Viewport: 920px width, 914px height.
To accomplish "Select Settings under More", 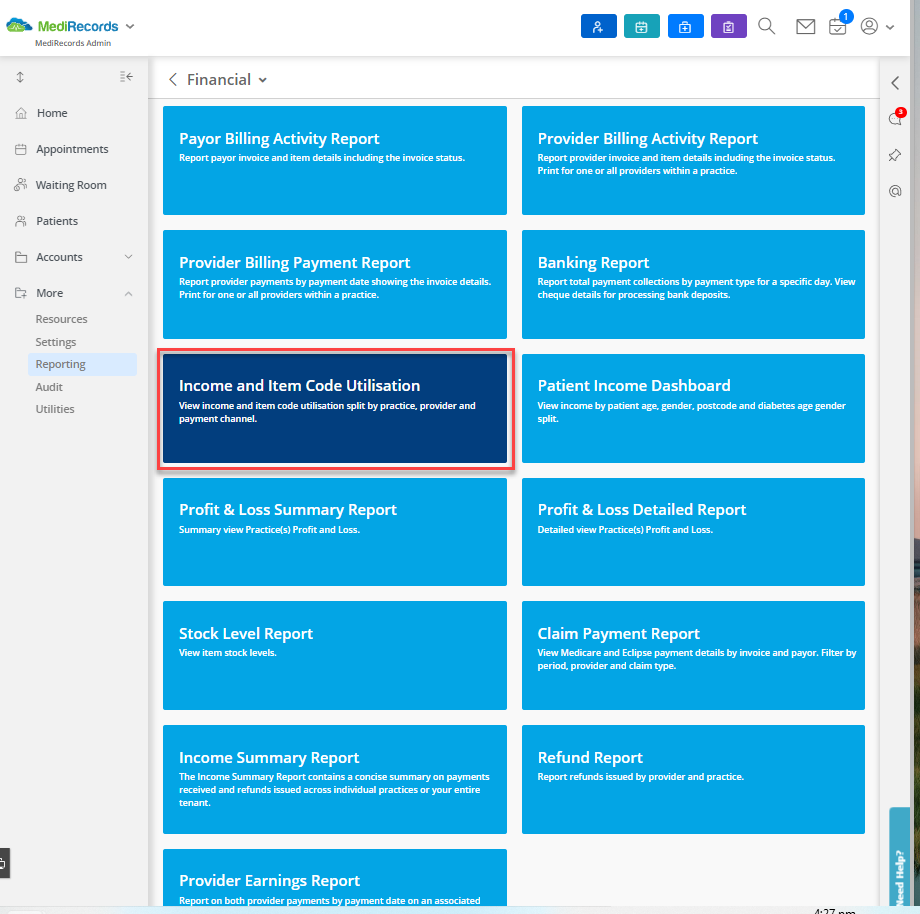I will (x=56, y=342).
